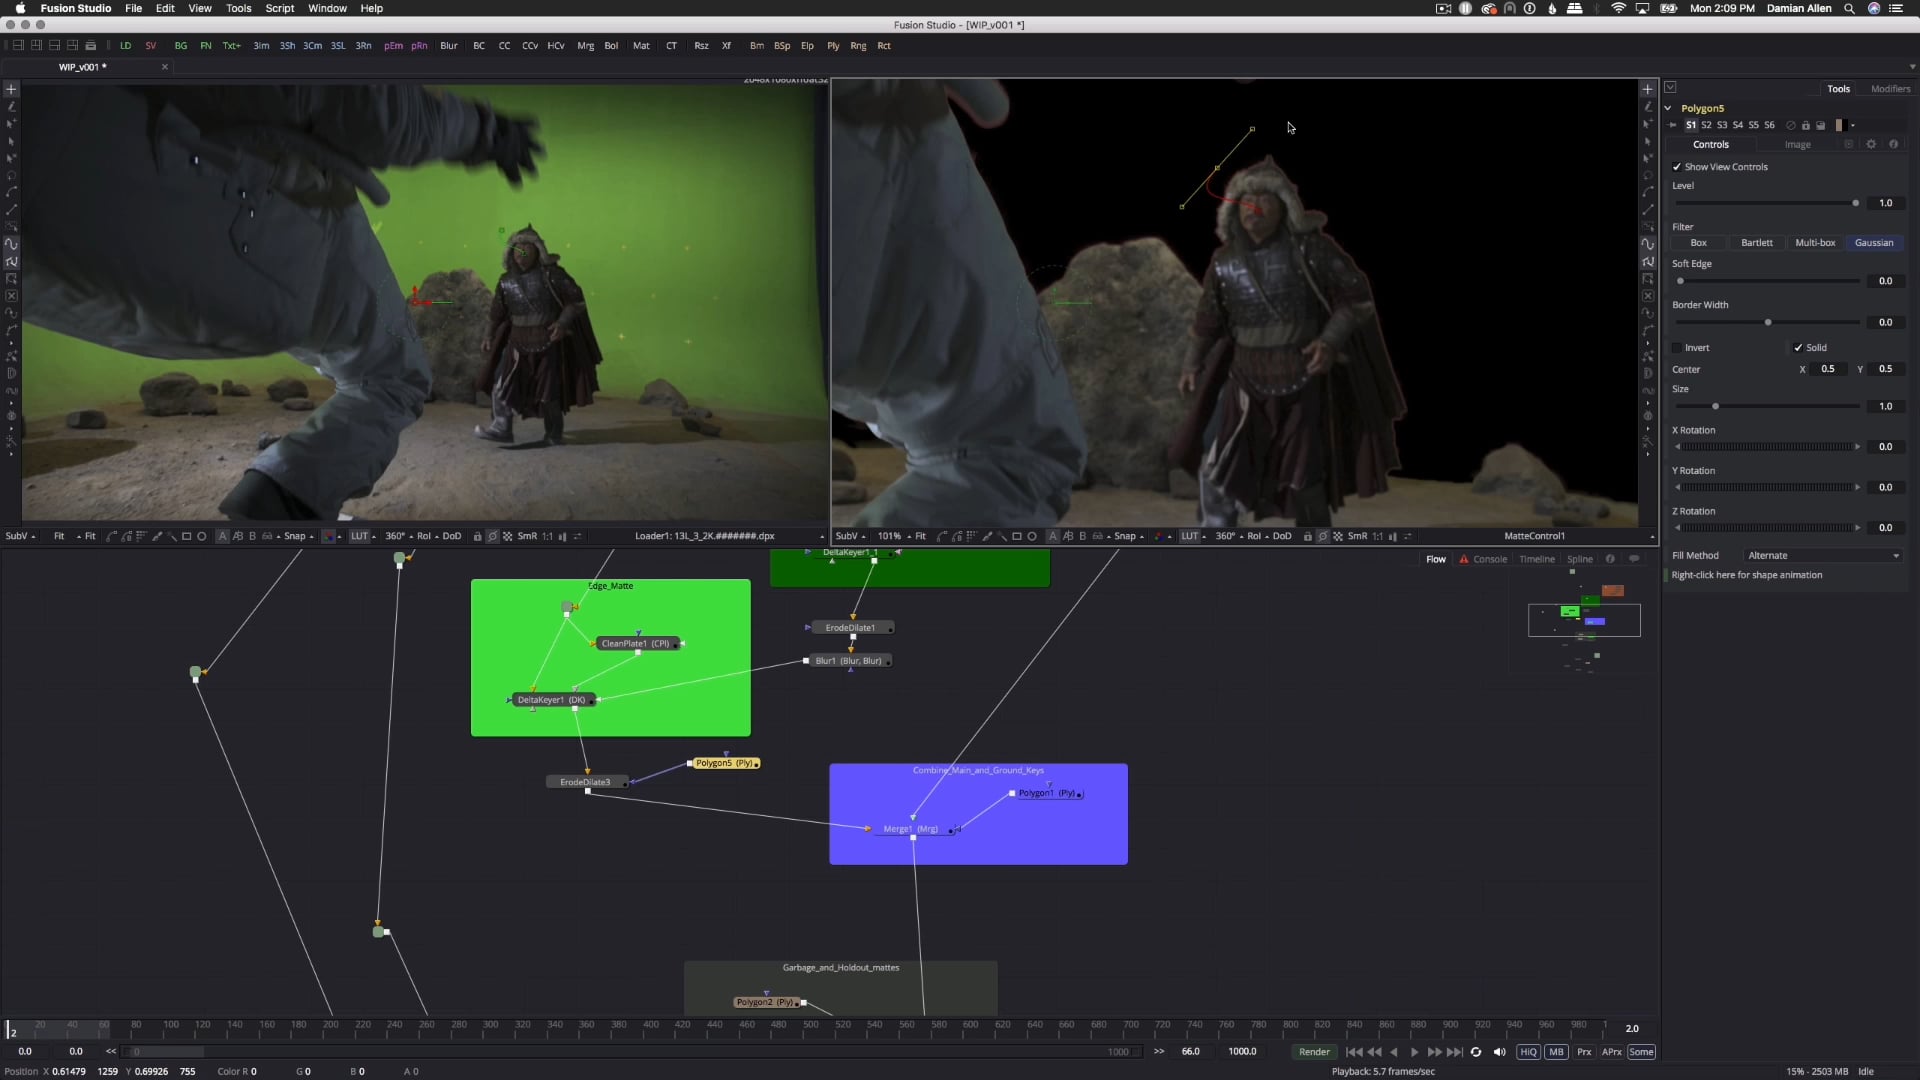
Task: Open left viewer SubV dropdown
Action: (20, 537)
